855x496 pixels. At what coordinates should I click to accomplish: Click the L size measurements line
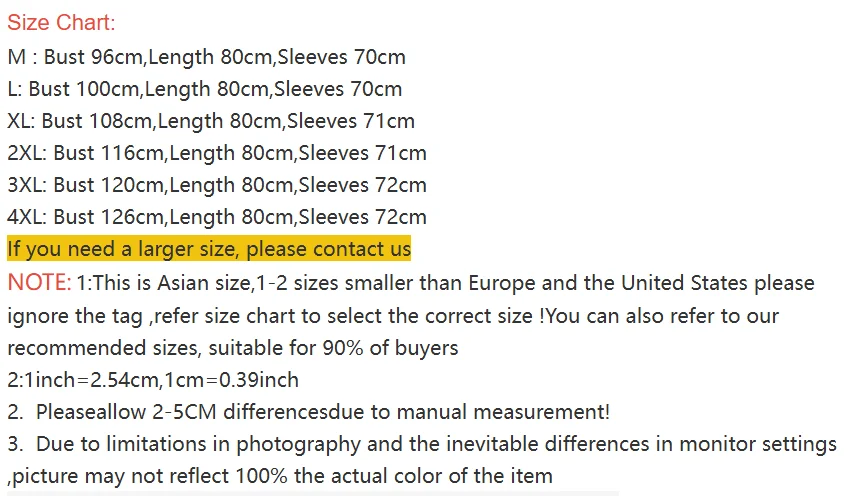coord(204,89)
